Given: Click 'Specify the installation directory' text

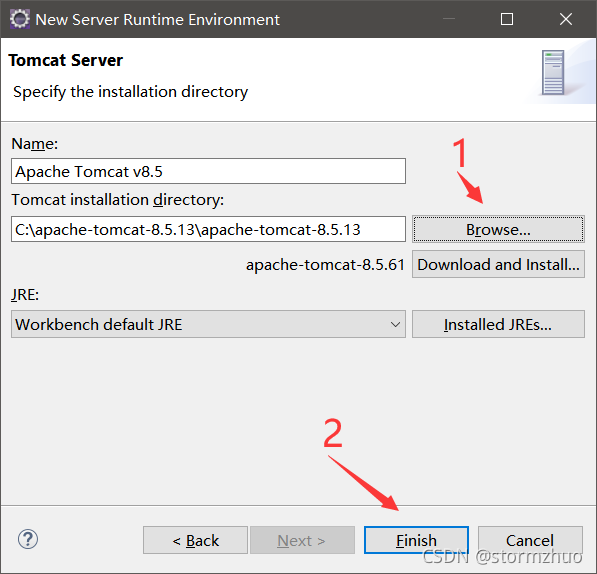Looking at the screenshot, I should [x=131, y=92].
